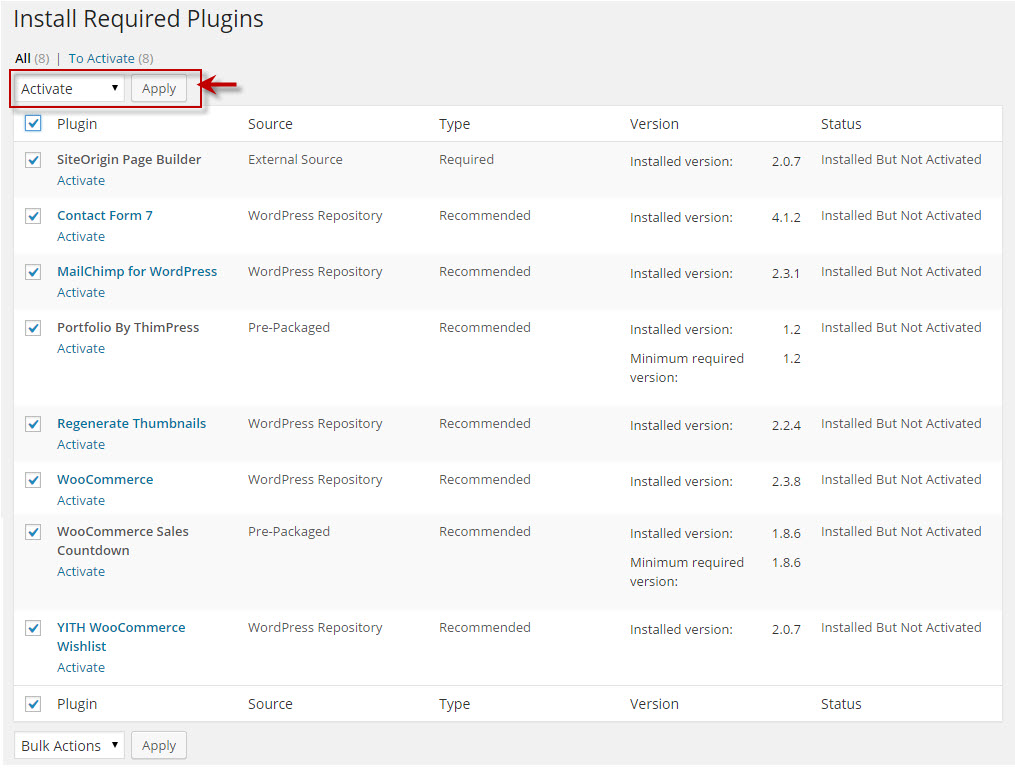Click the Version column header
This screenshot has width=1015, height=769.
click(654, 124)
